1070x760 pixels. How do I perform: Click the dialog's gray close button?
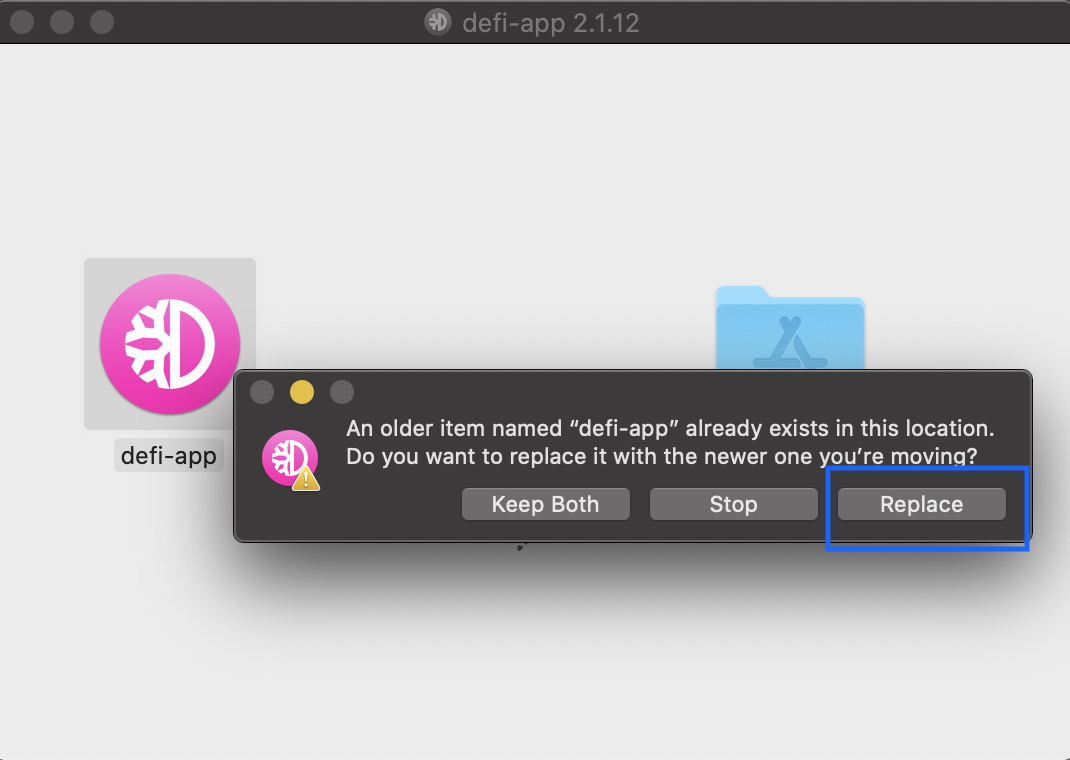[x=262, y=392]
